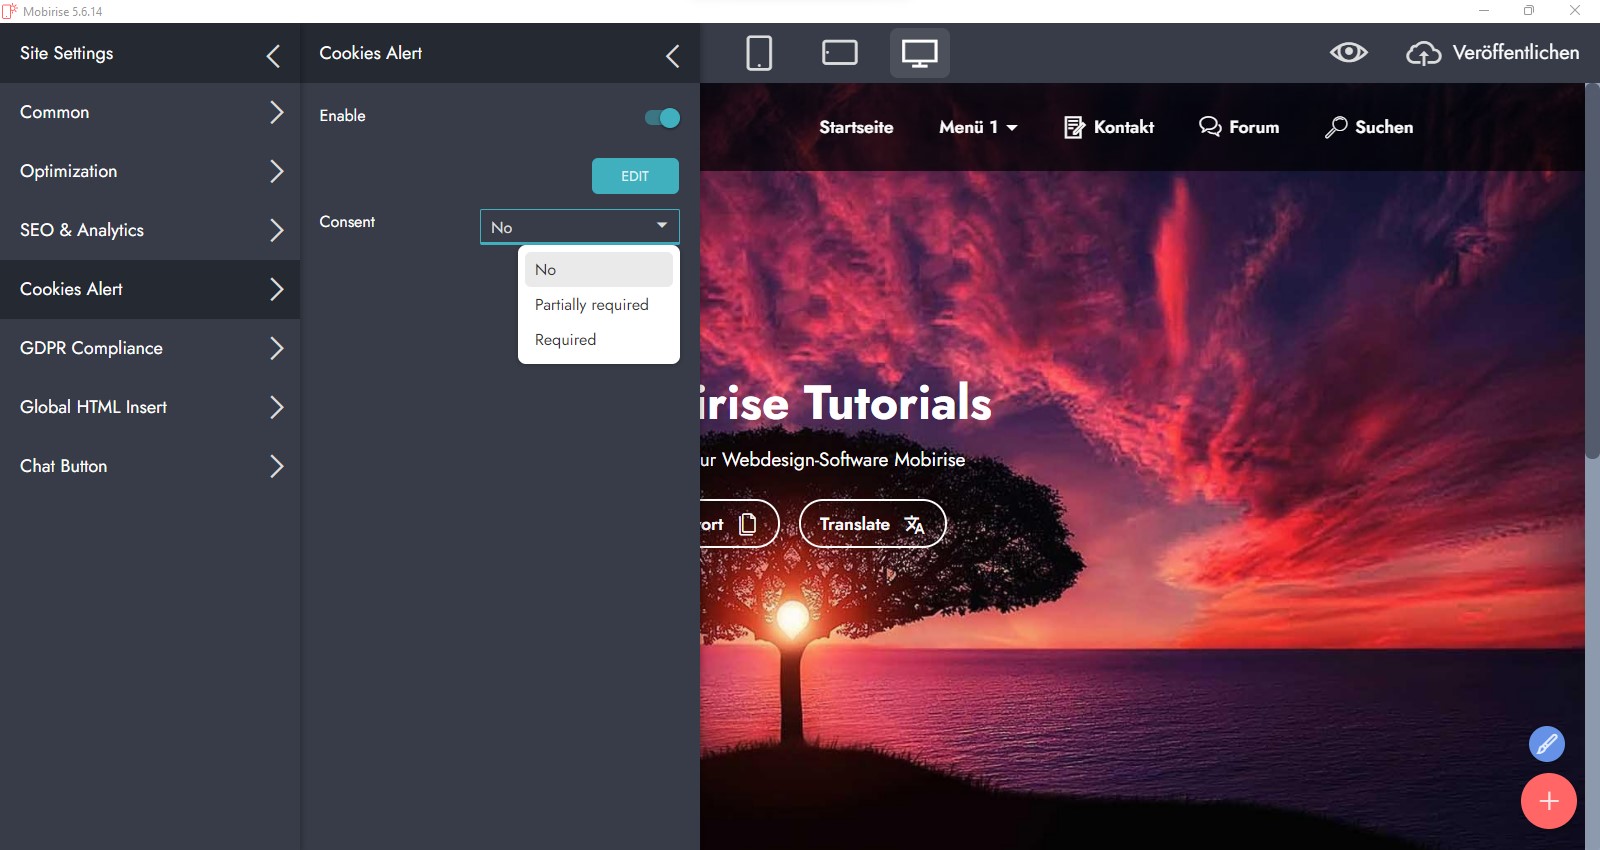Click the Translate button on the page
The width and height of the screenshot is (1600, 850).
872,524
